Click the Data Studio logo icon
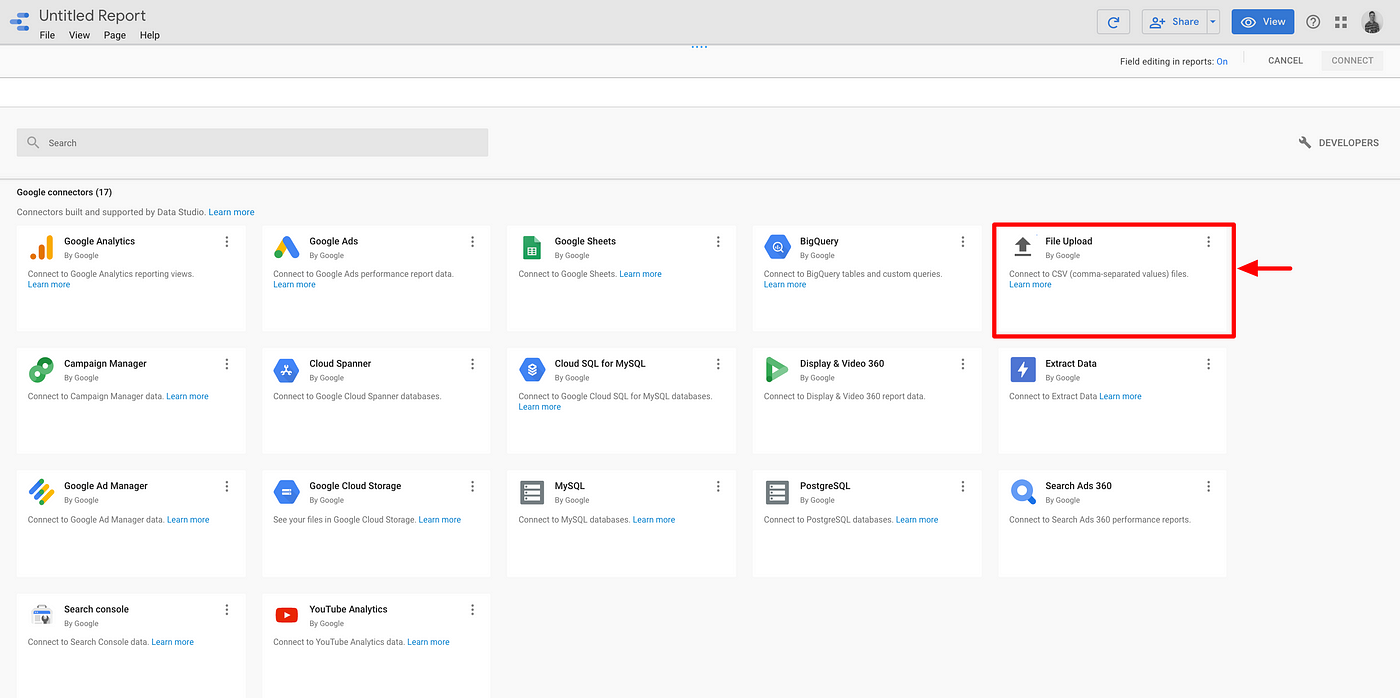The width and height of the screenshot is (1400, 698). click(x=19, y=22)
